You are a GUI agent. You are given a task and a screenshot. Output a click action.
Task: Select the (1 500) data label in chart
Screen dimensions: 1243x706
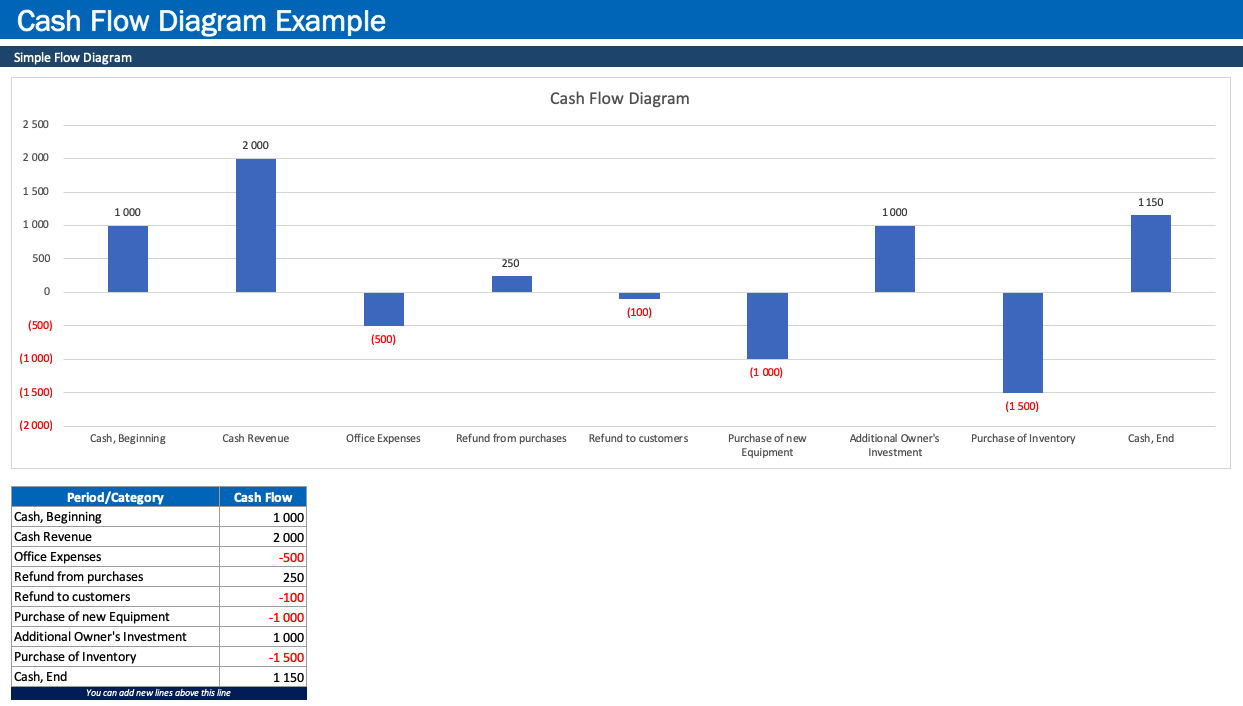(x=1022, y=406)
